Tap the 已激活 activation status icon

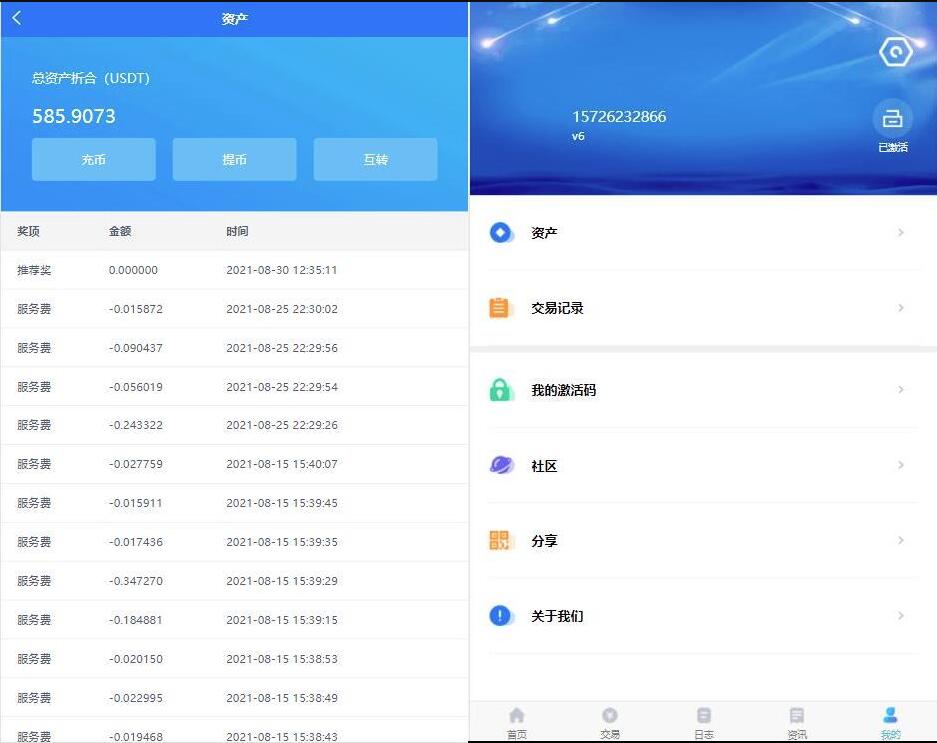pos(892,119)
